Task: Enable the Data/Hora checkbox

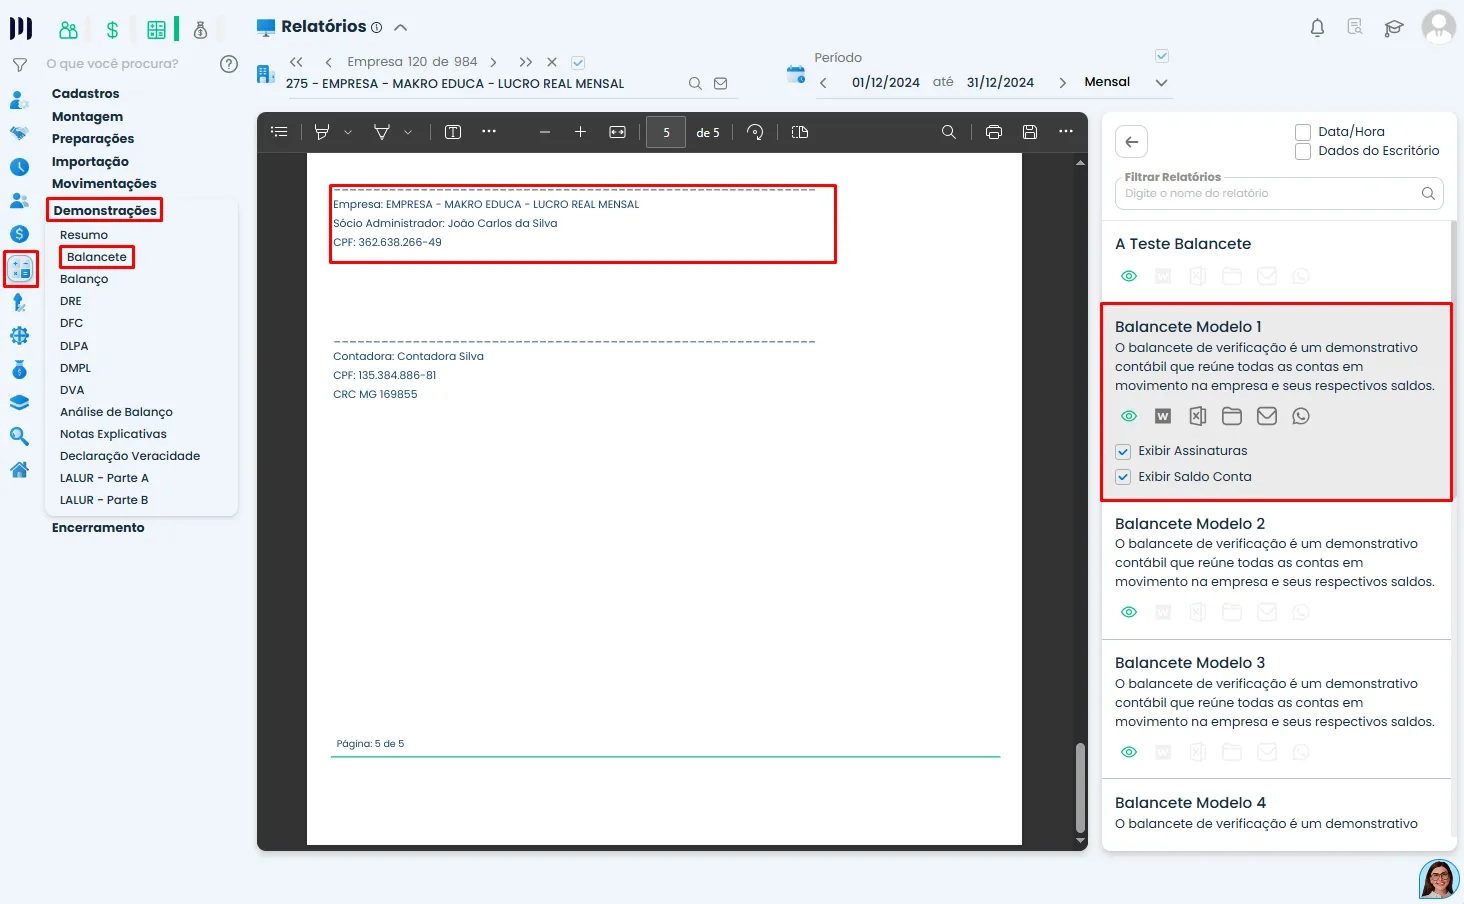Action: click(1303, 132)
